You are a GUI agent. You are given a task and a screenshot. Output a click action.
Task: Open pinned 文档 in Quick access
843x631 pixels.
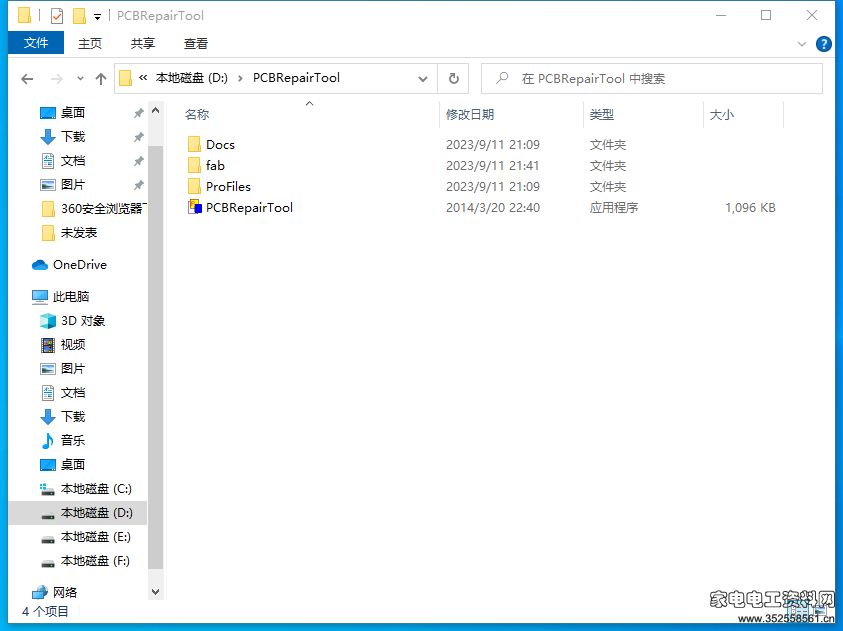click(73, 161)
